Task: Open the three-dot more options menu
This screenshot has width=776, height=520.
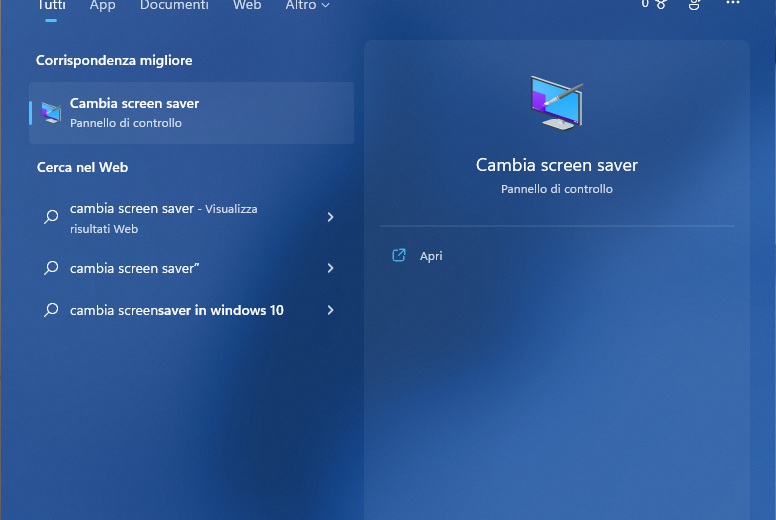Action: click(733, 3)
